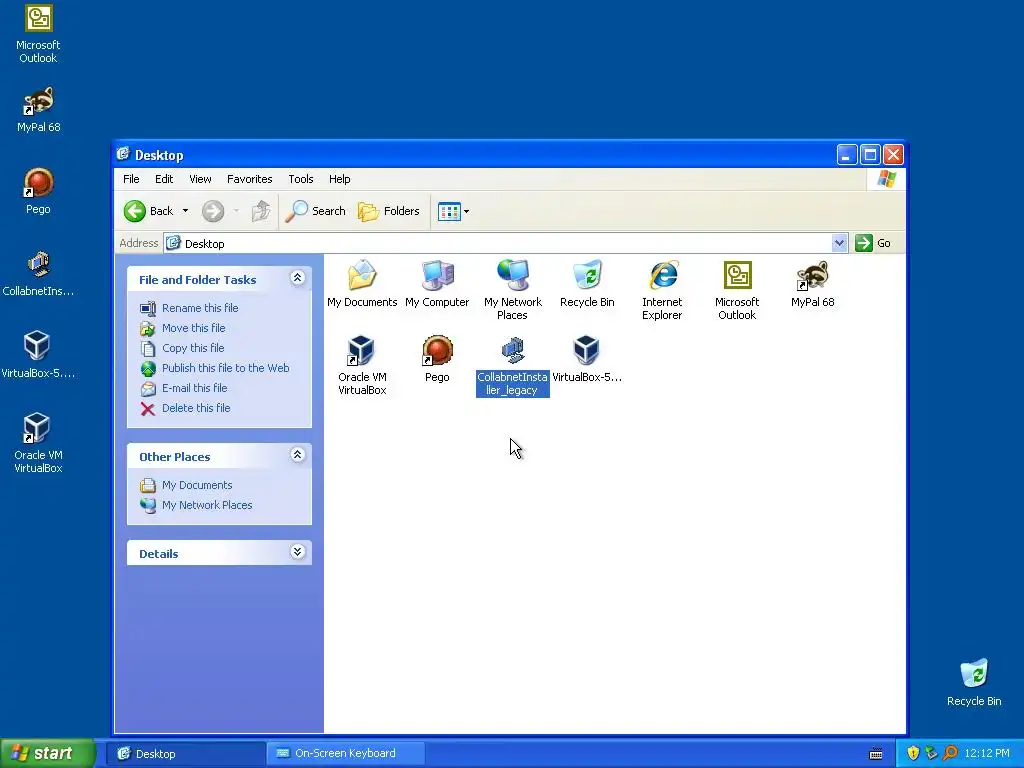The width and height of the screenshot is (1024, 768).
Task: Click the Start button
Action: click(x=47, y=754)
